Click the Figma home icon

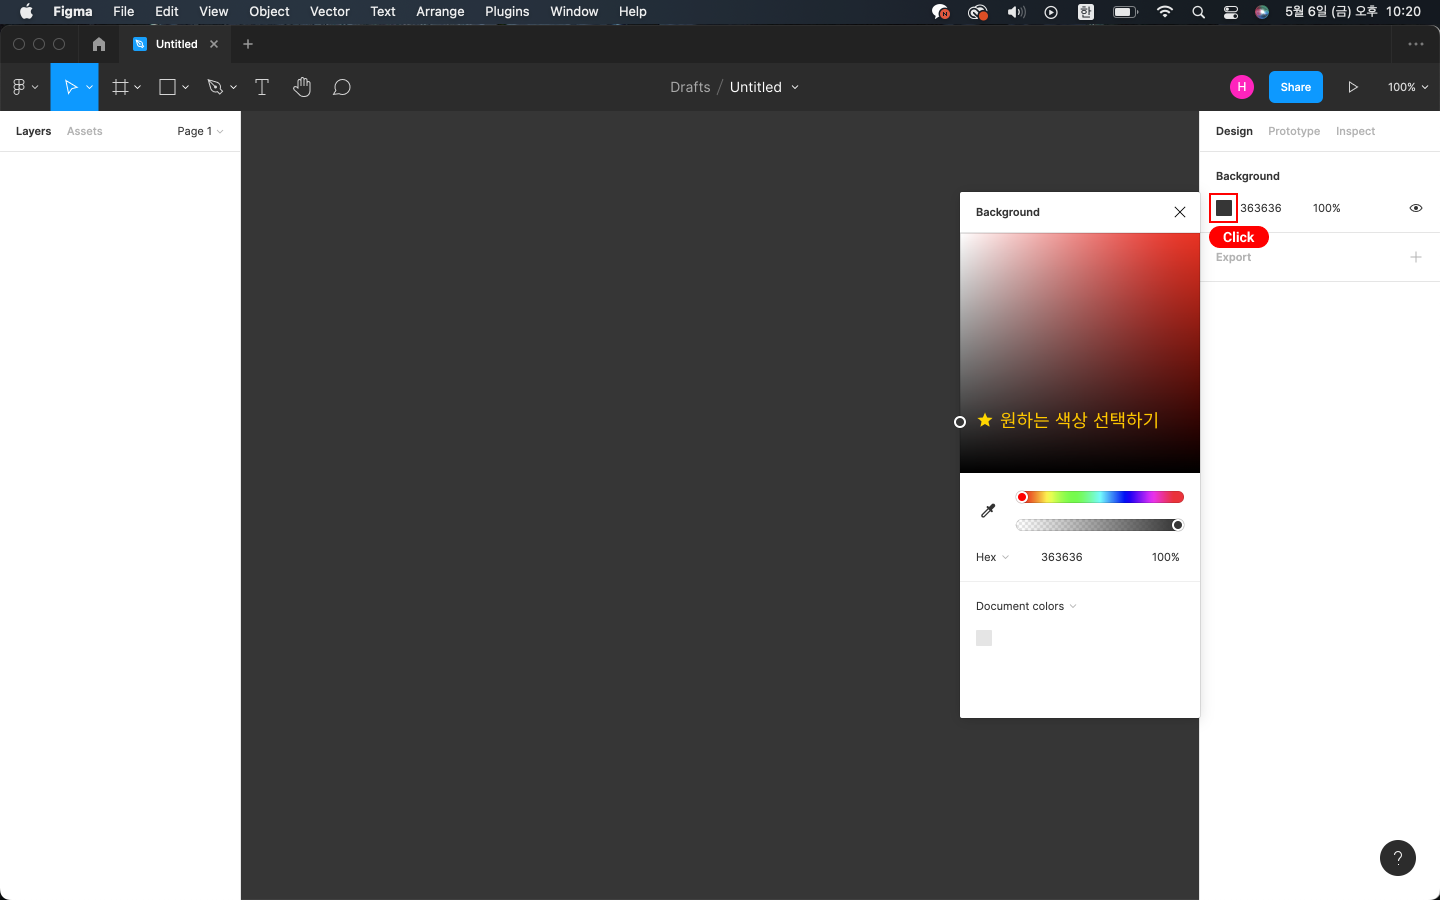[98, 44]
